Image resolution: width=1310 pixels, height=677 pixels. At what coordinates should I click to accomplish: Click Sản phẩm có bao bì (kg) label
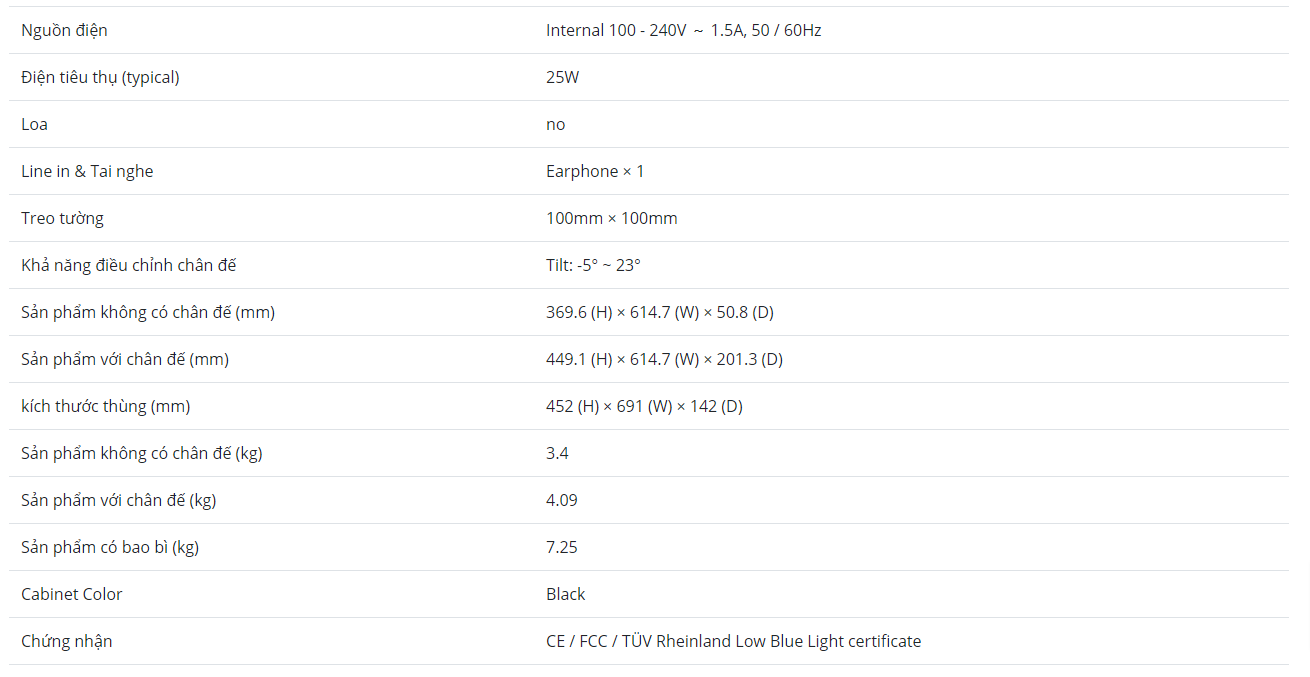pyautogui.click(x=110, y=547)
